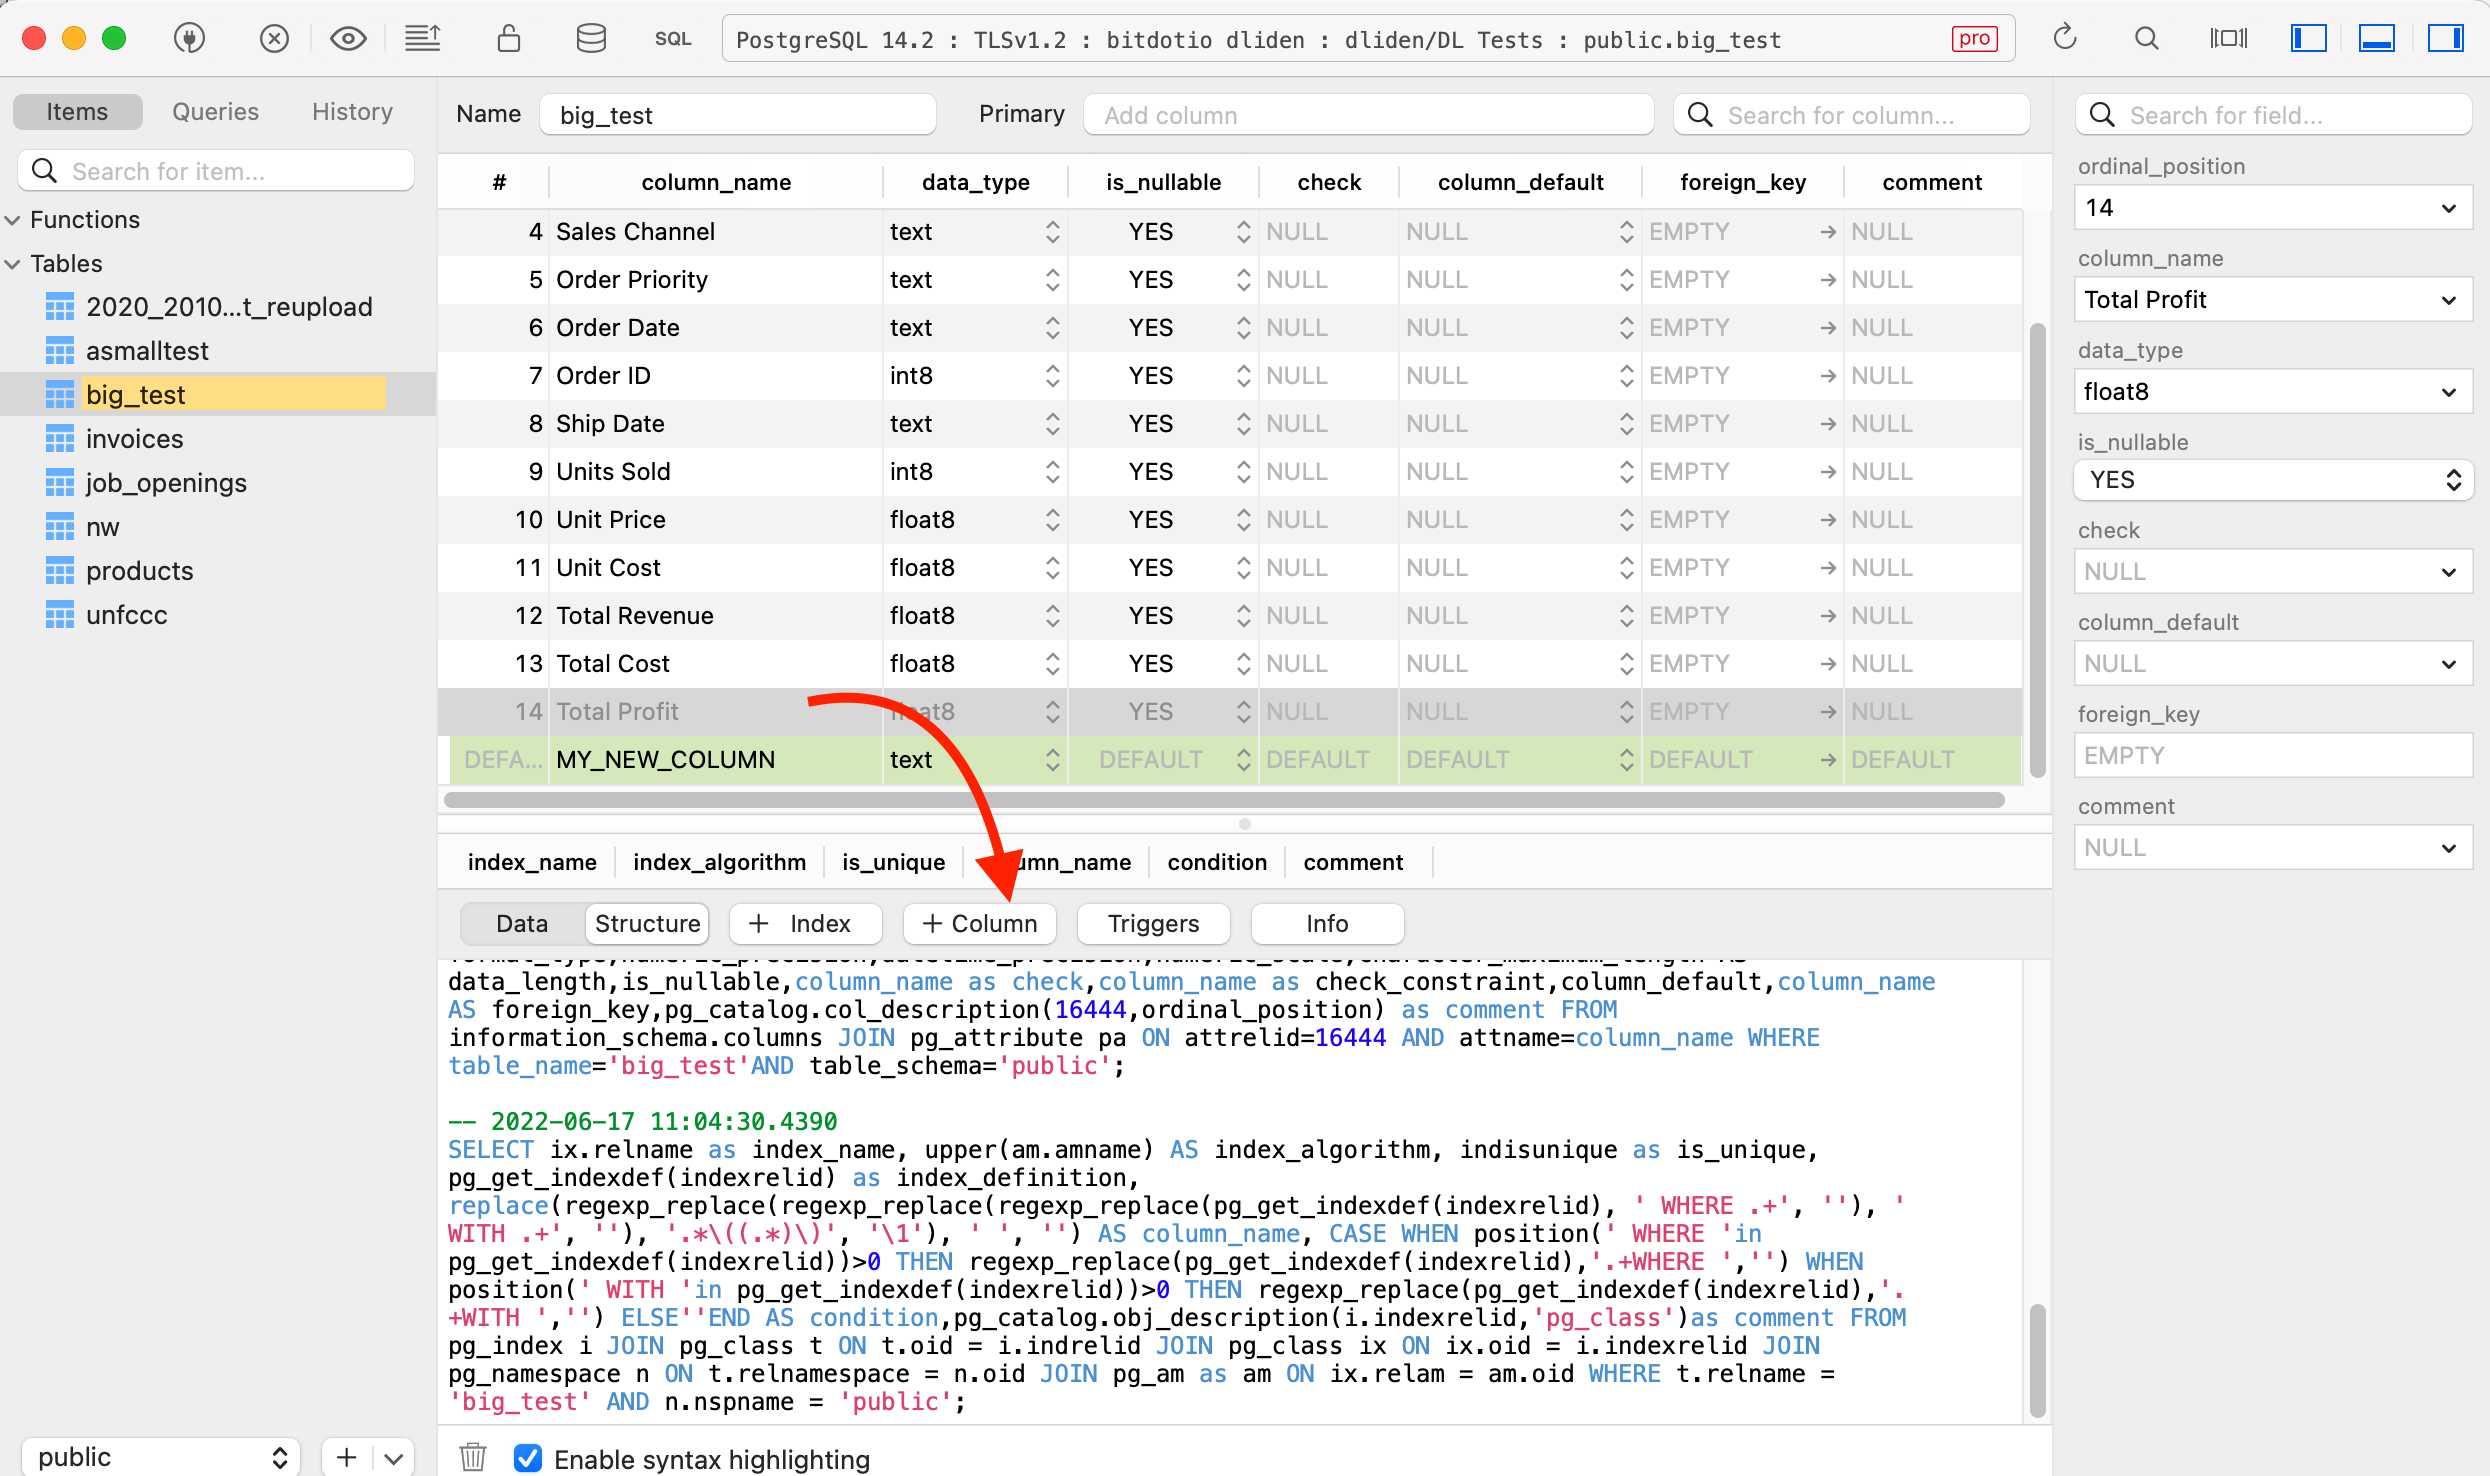Focus the table Name field big_test
The image size is (2490, 1476).
738,115
